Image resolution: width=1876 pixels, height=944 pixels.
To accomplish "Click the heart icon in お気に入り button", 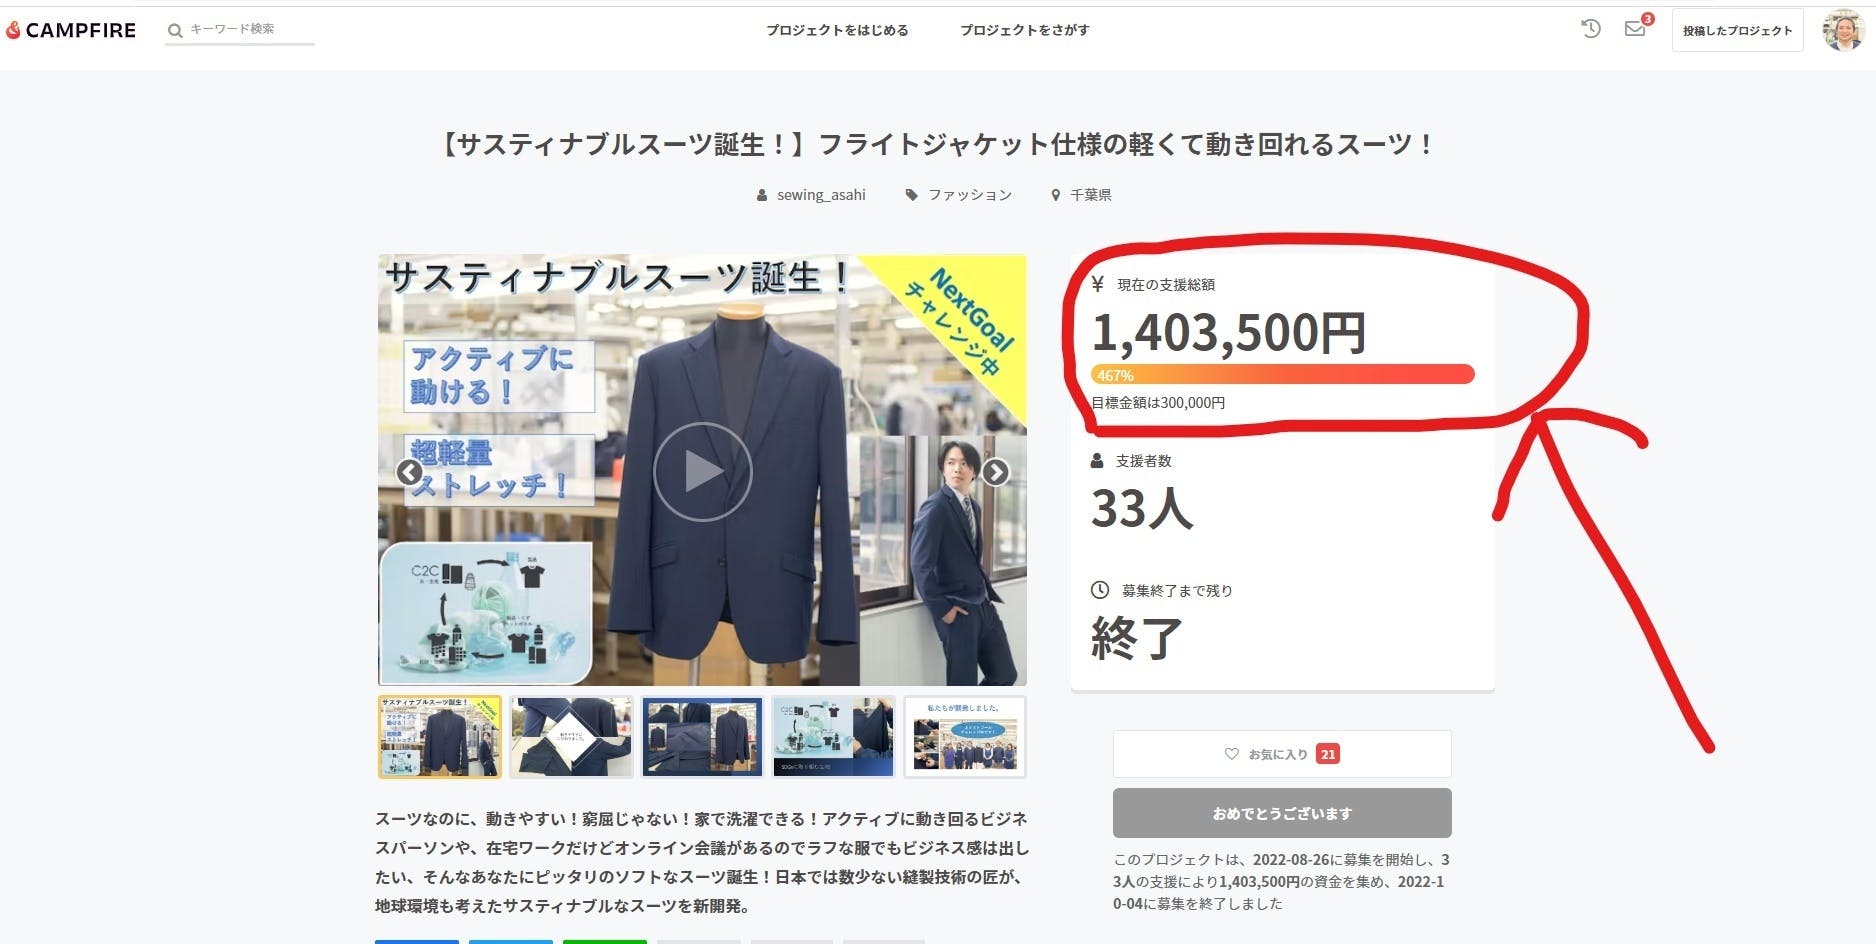I will (x=1231, y=754).
